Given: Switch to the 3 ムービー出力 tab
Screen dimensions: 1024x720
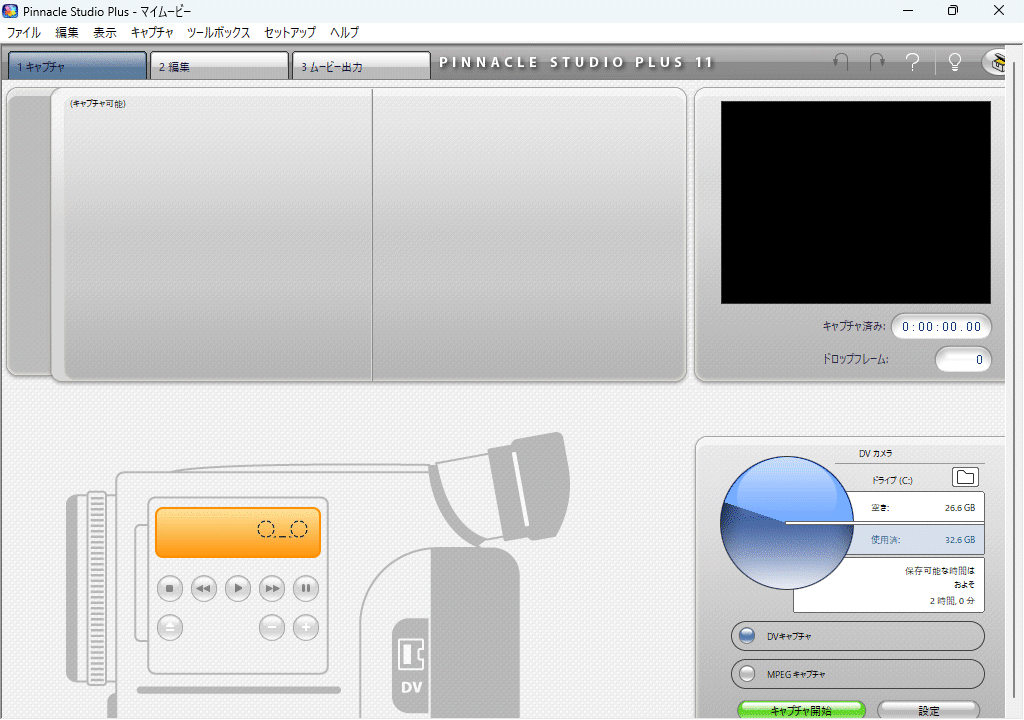Looking at the screenshot, I should 361,66.
